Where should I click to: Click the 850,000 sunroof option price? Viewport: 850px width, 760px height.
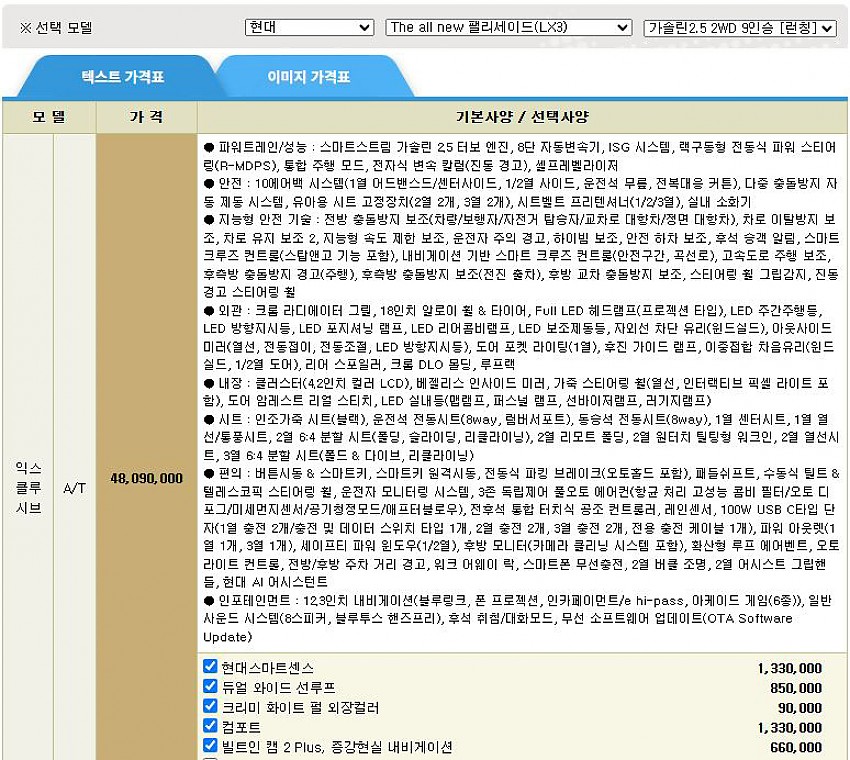click(796, 688)
